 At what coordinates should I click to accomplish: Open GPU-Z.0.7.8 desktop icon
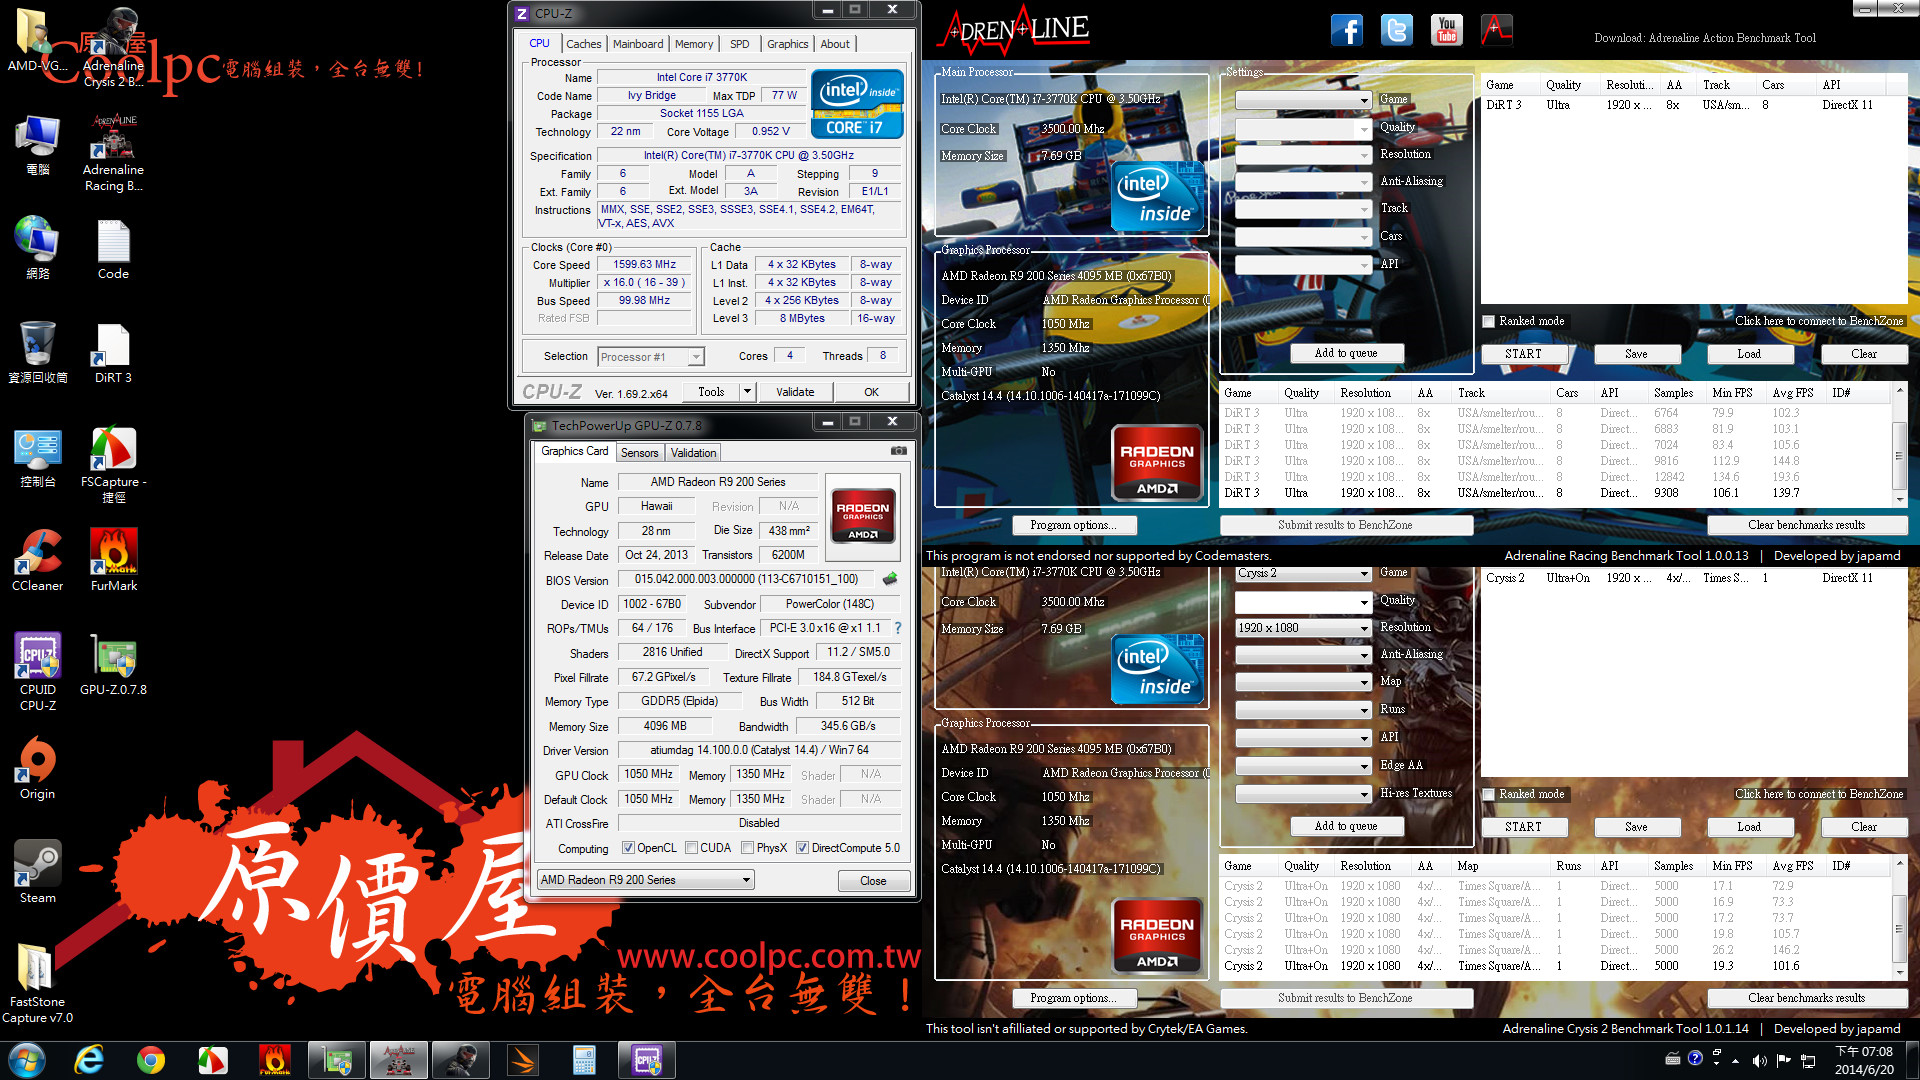113,665
